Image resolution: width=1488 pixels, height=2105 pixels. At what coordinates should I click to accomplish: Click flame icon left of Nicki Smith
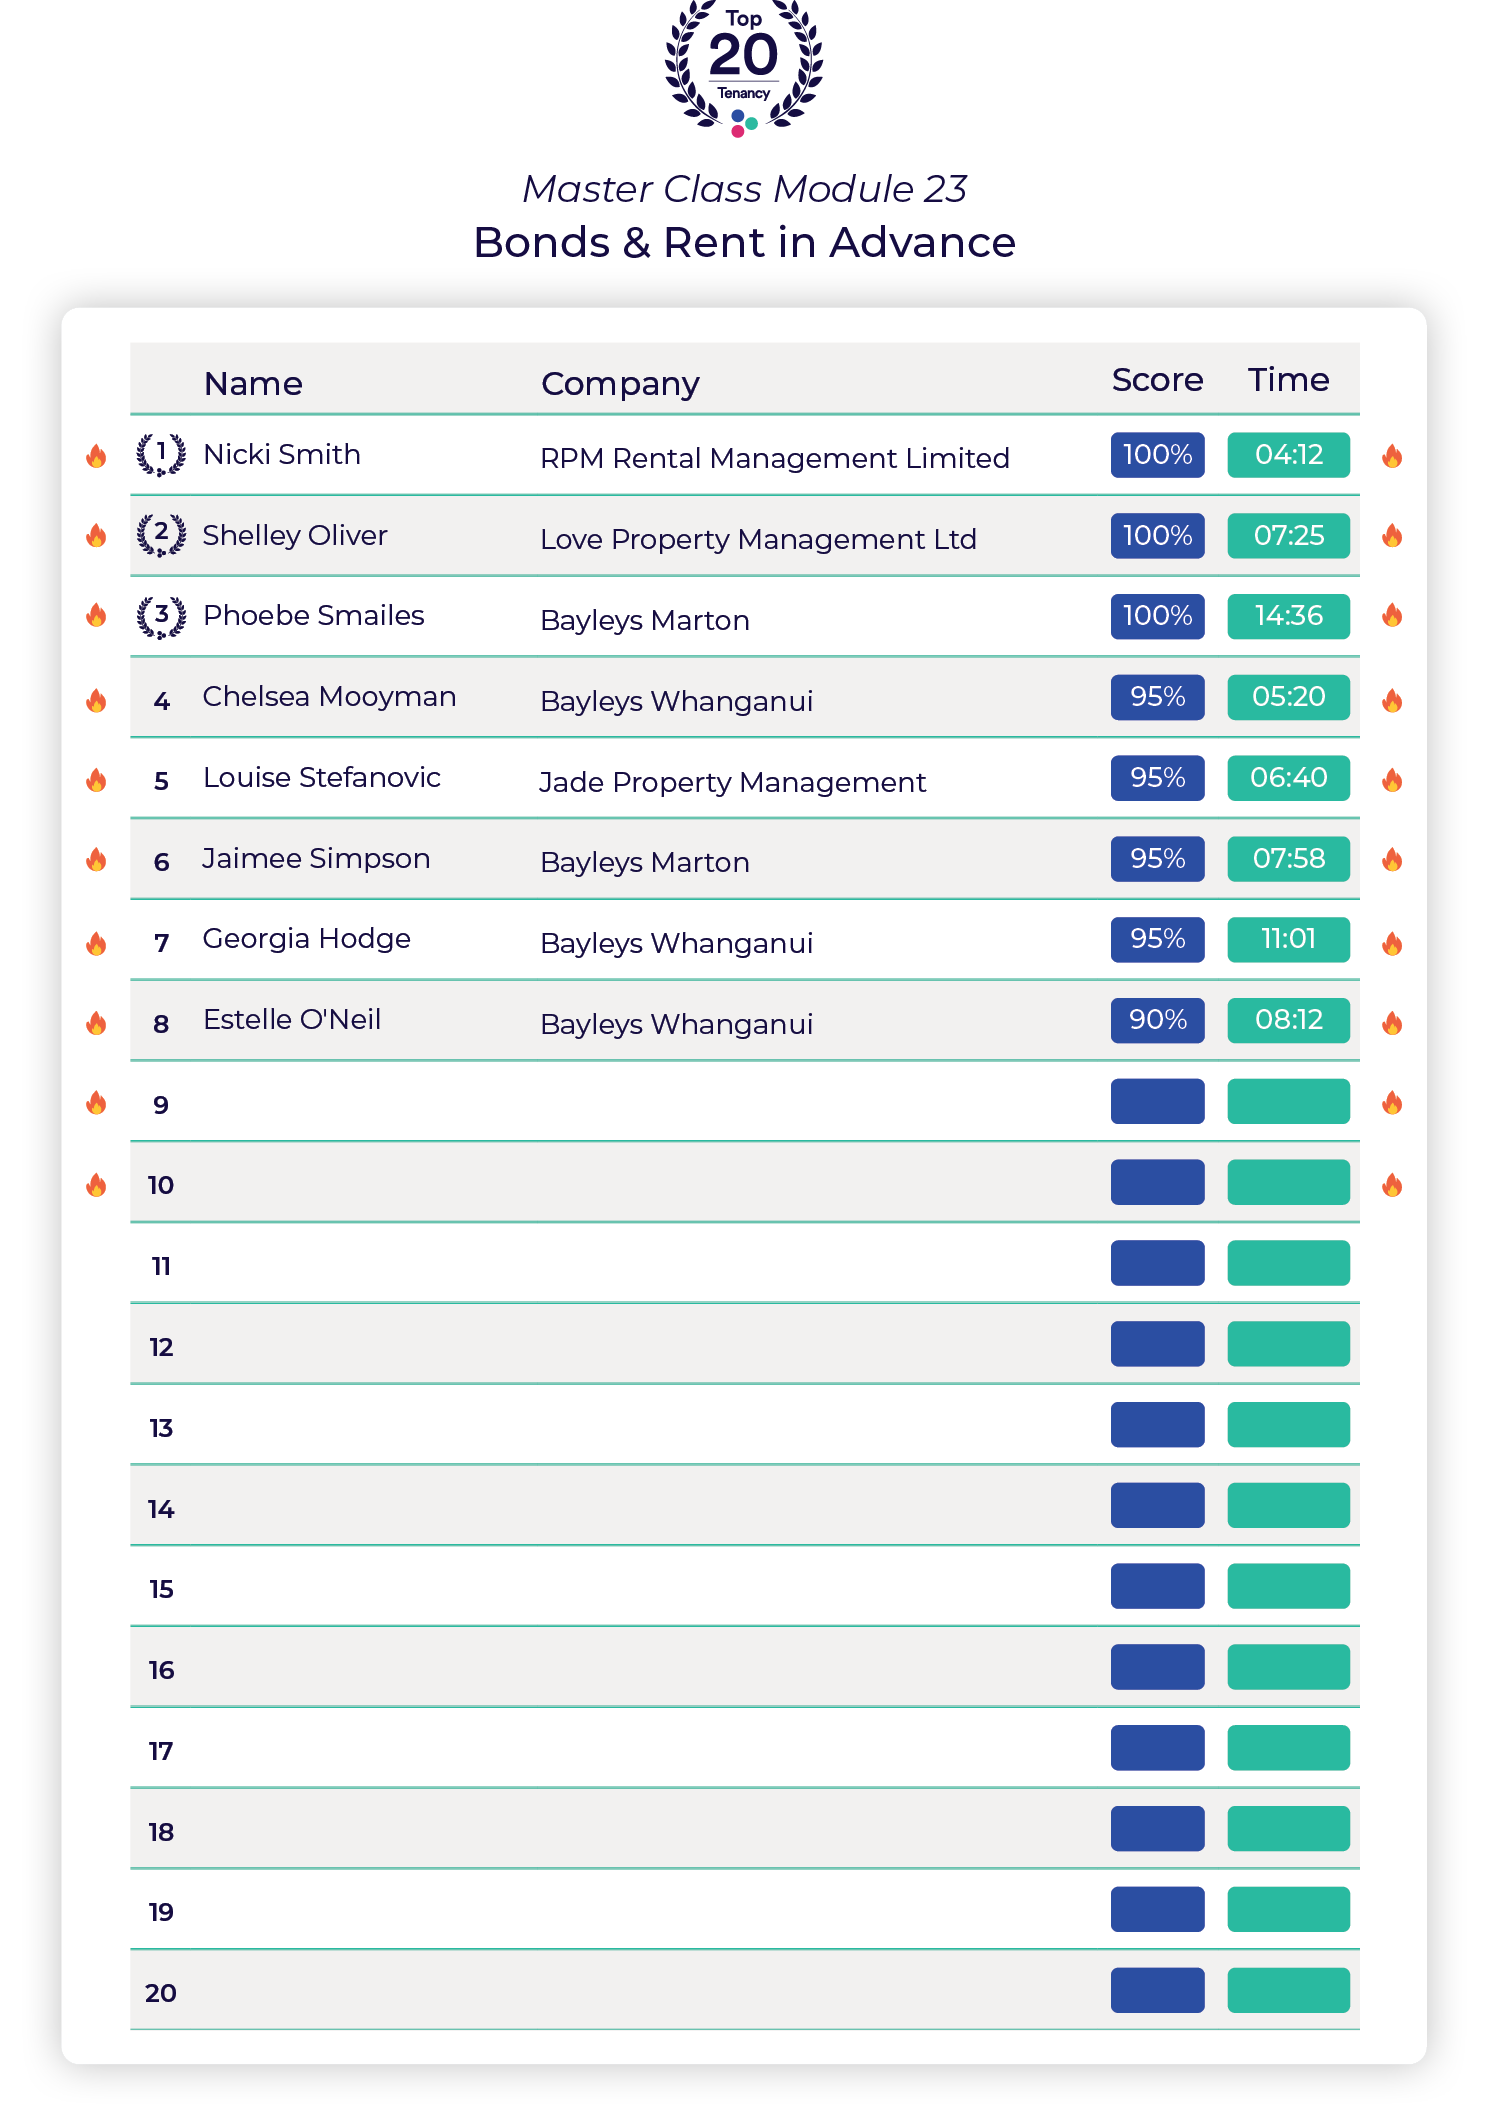(x=96, y=456)
